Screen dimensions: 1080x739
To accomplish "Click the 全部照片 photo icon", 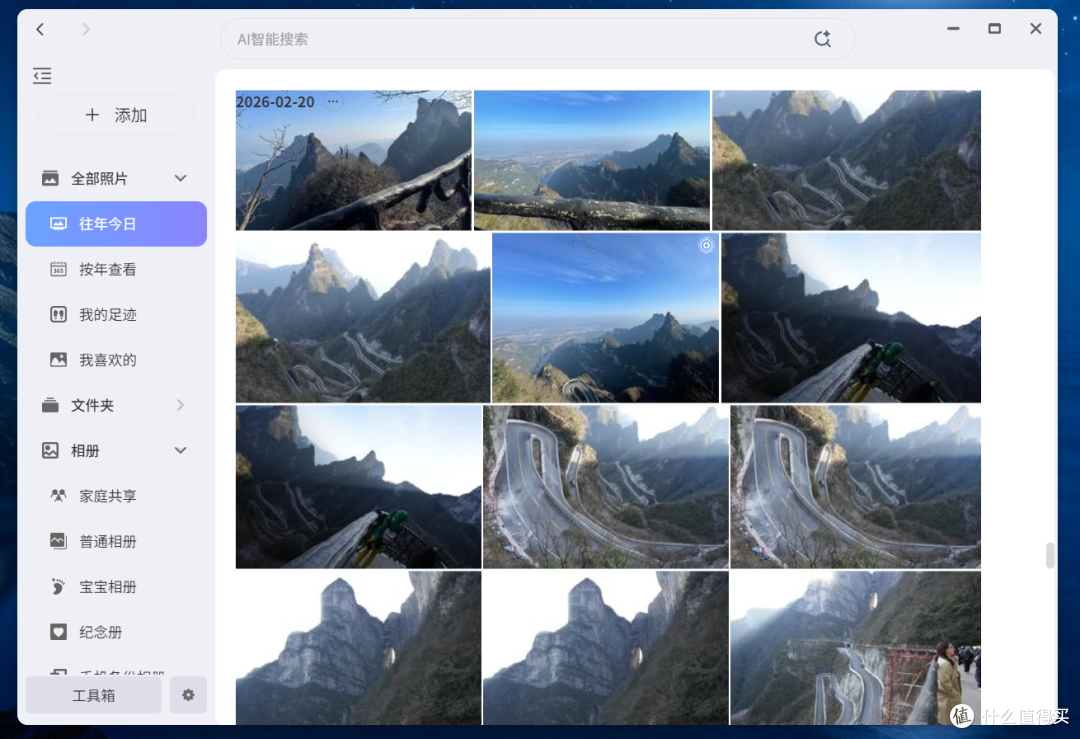I will pyautogui.click(x=50, y=178).
